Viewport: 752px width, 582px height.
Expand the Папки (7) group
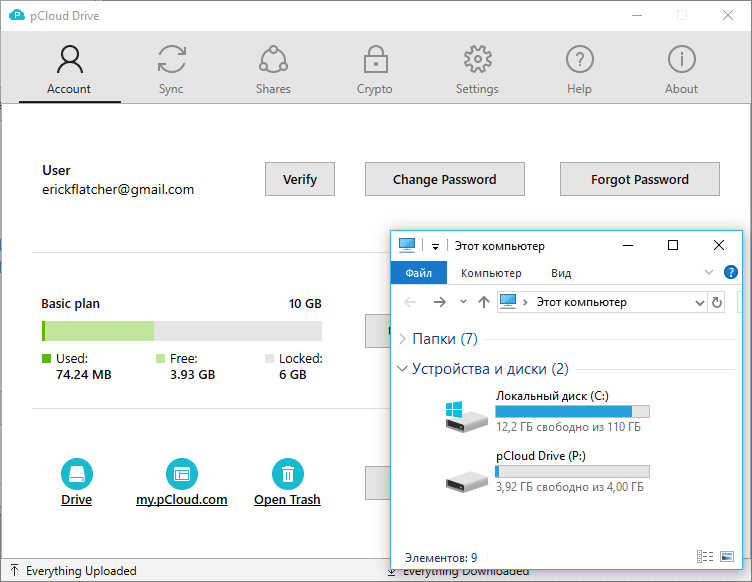[403, 339]
